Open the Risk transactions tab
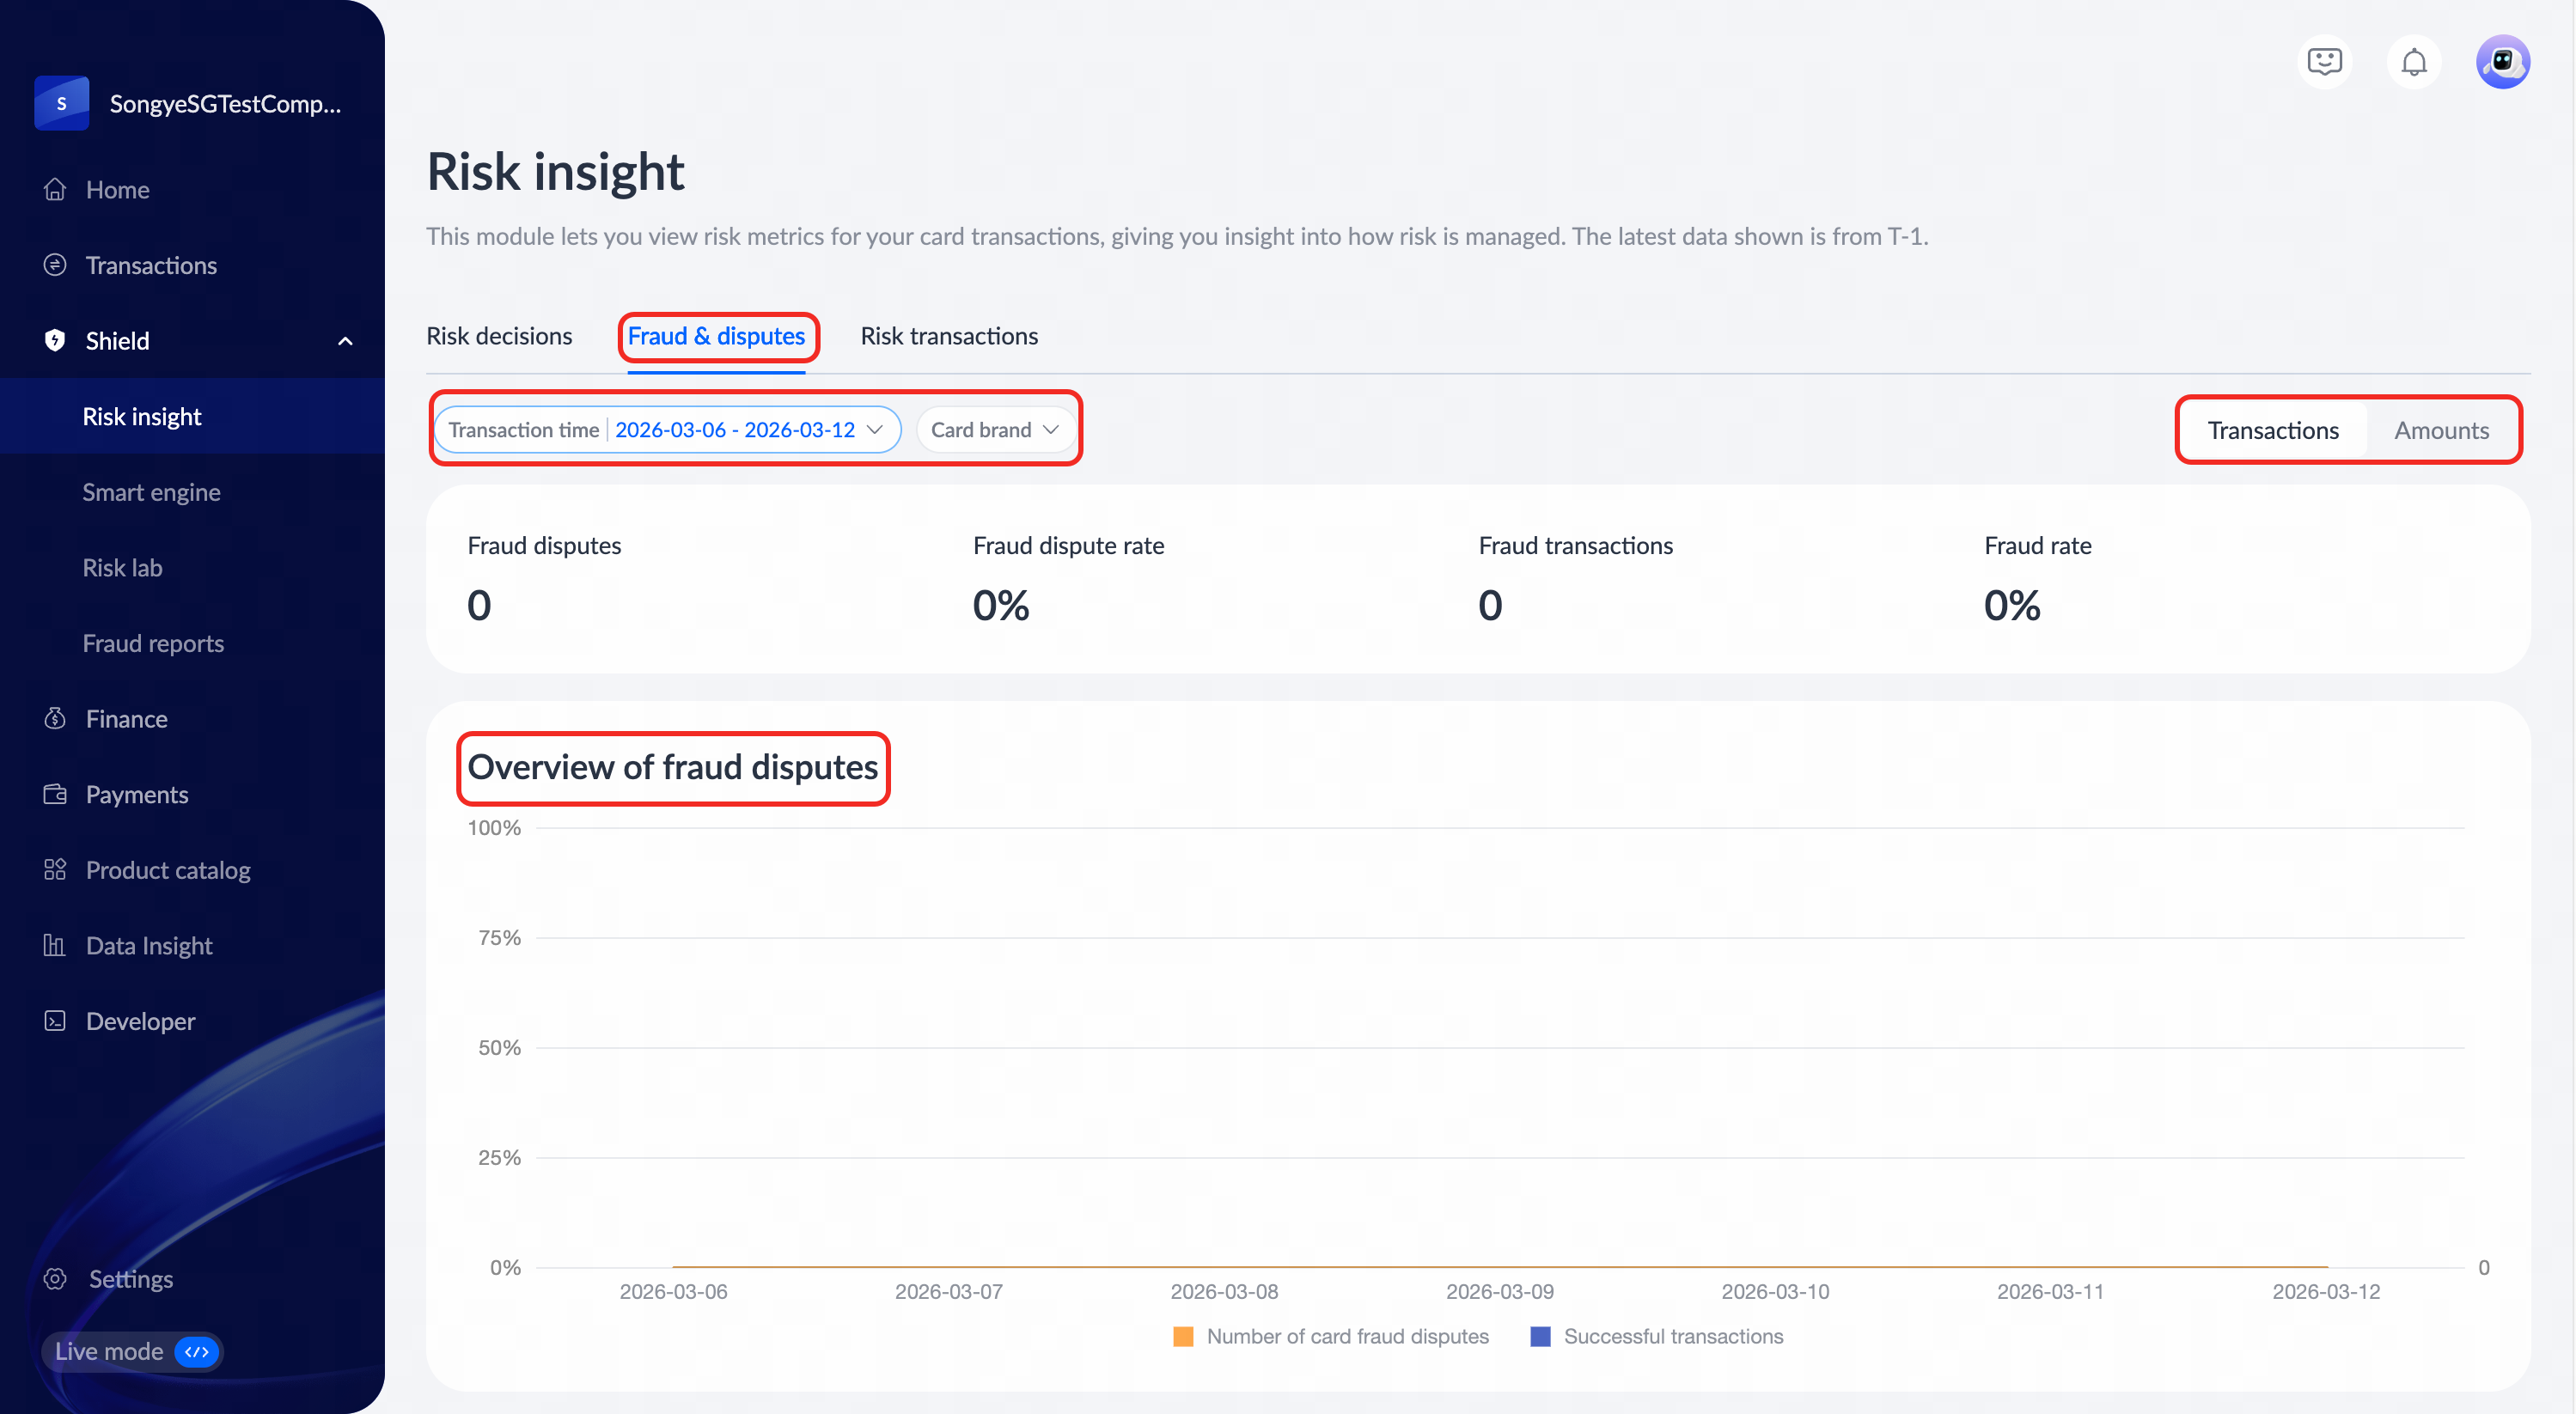Viewport: 2576px width, 1414px height. click(948, 336)
